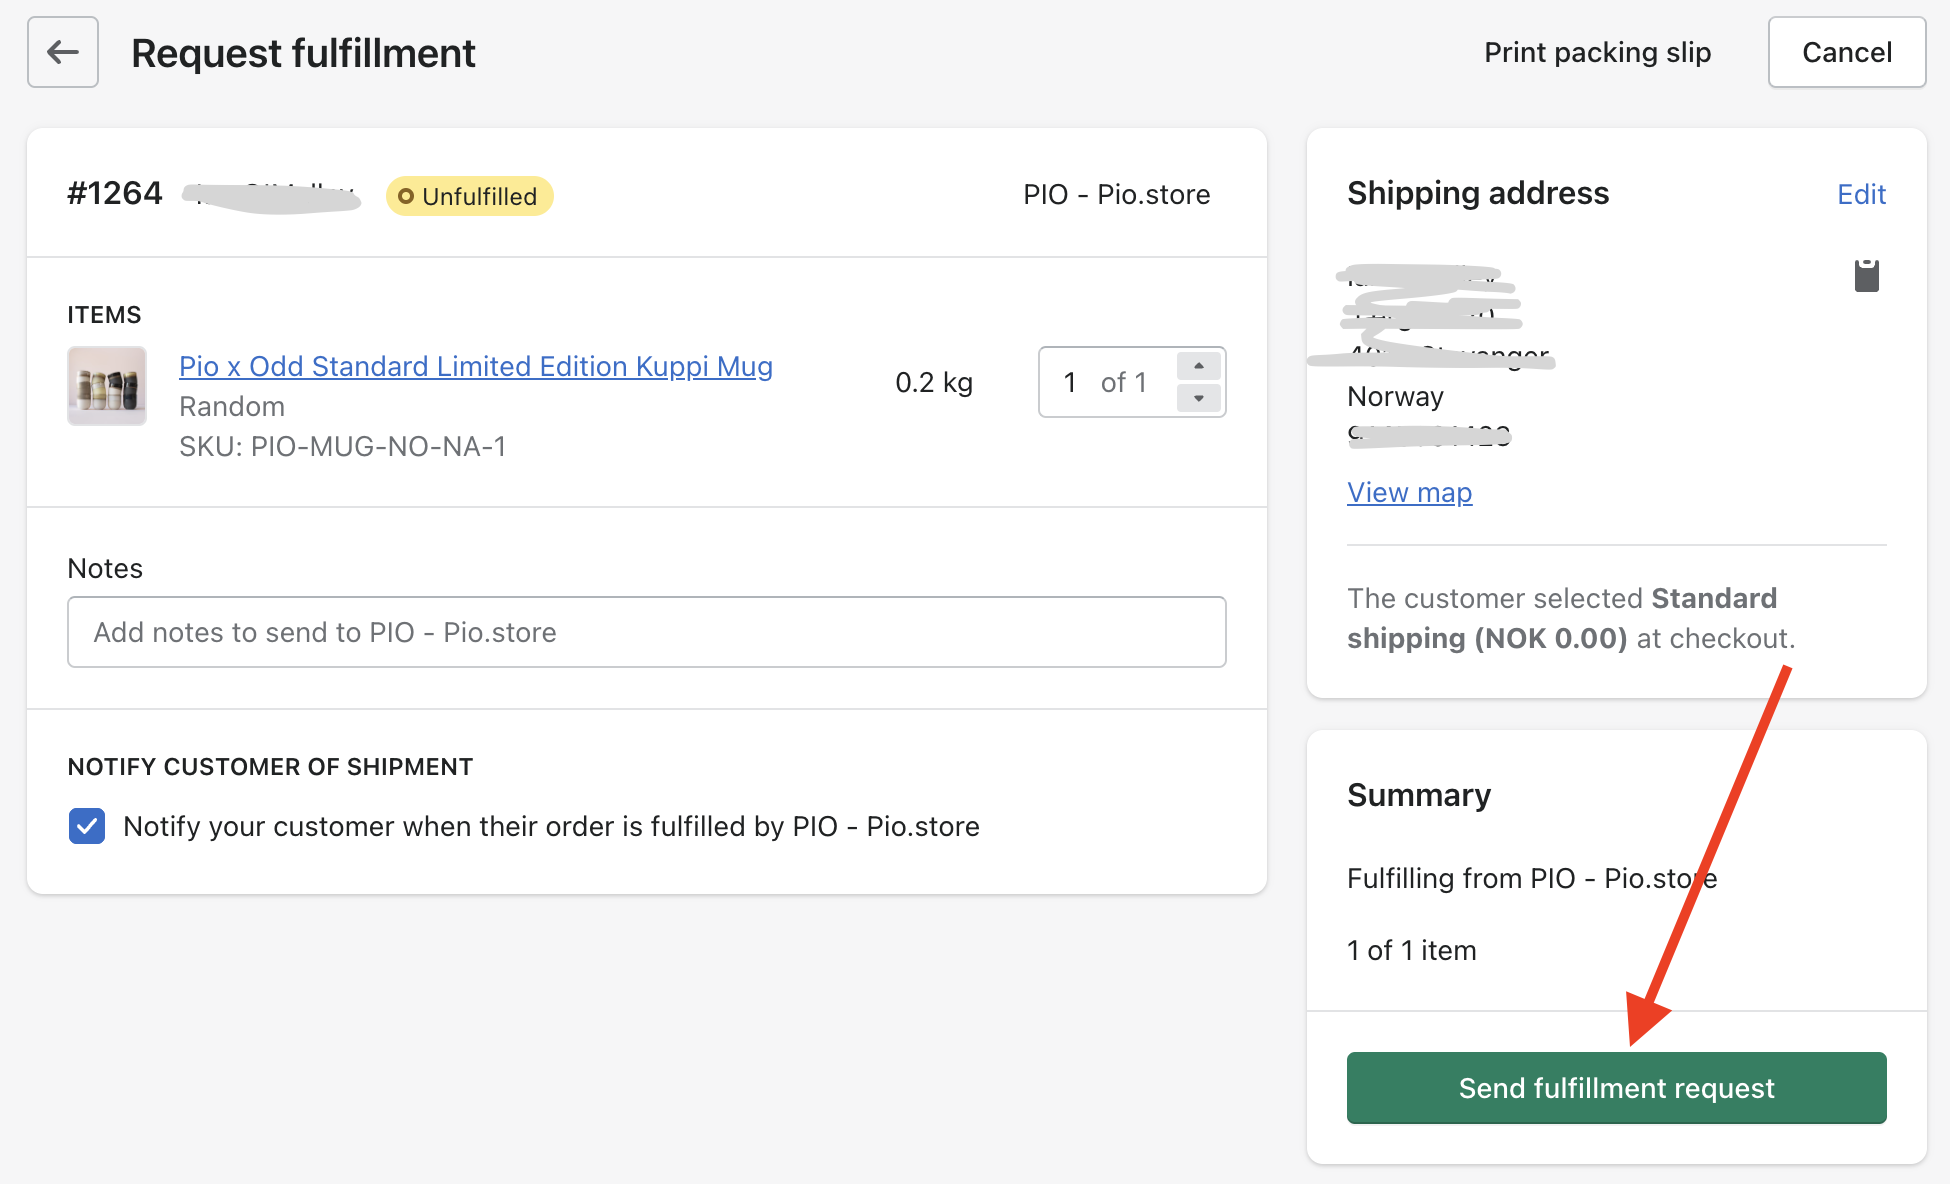Edit the shipping address

click(1861, 194)
